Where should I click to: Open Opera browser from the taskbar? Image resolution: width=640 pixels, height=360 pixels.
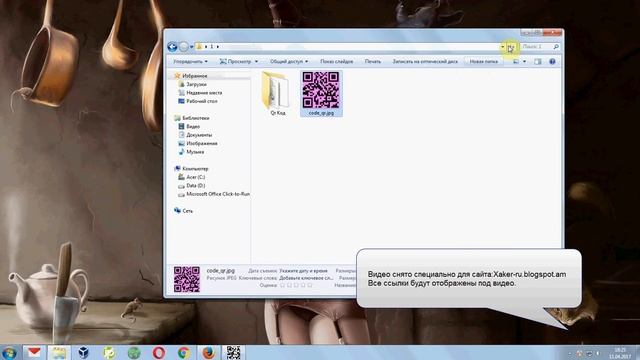tap(159, 353)
